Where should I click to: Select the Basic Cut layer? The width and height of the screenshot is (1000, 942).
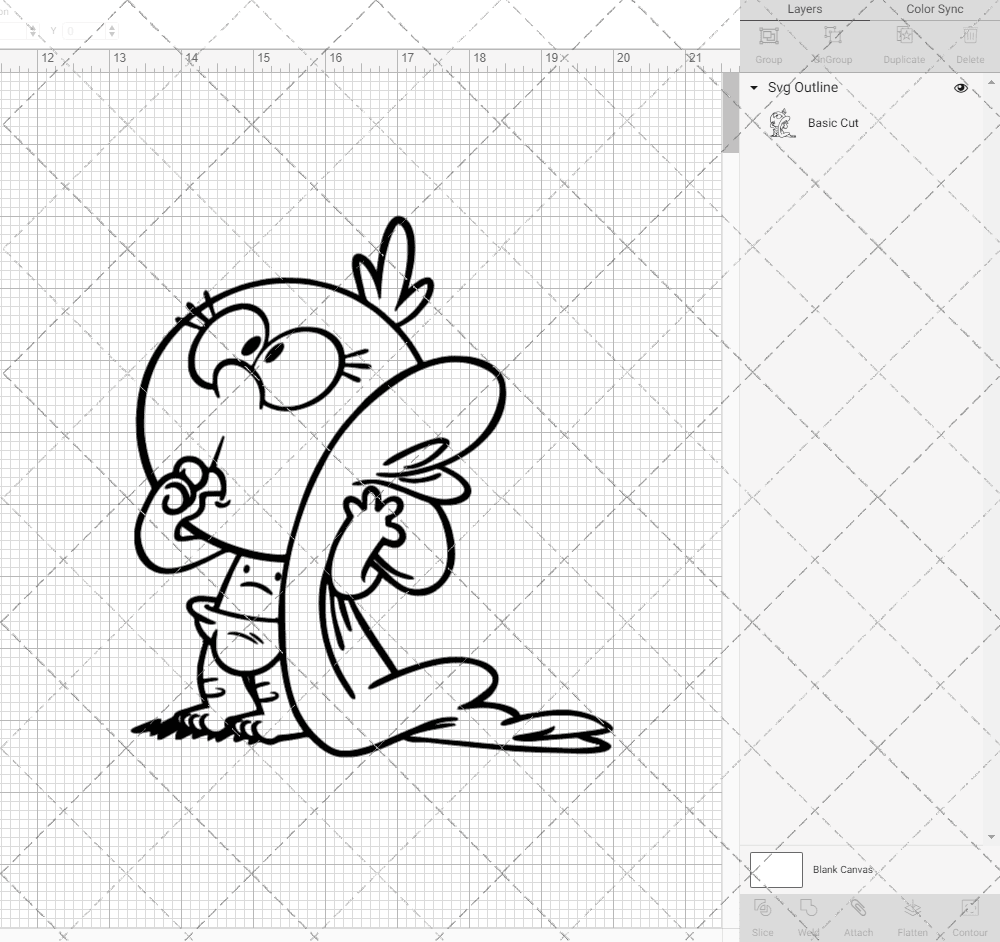(x=833, y=123)
